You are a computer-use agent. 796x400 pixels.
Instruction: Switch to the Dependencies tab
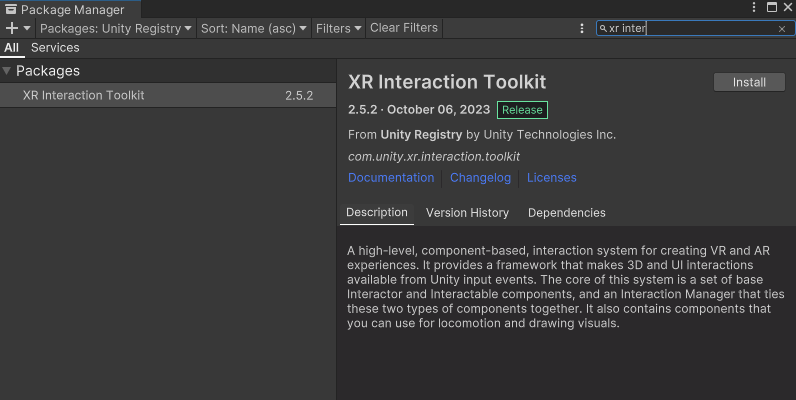click(x=567, y=213)
